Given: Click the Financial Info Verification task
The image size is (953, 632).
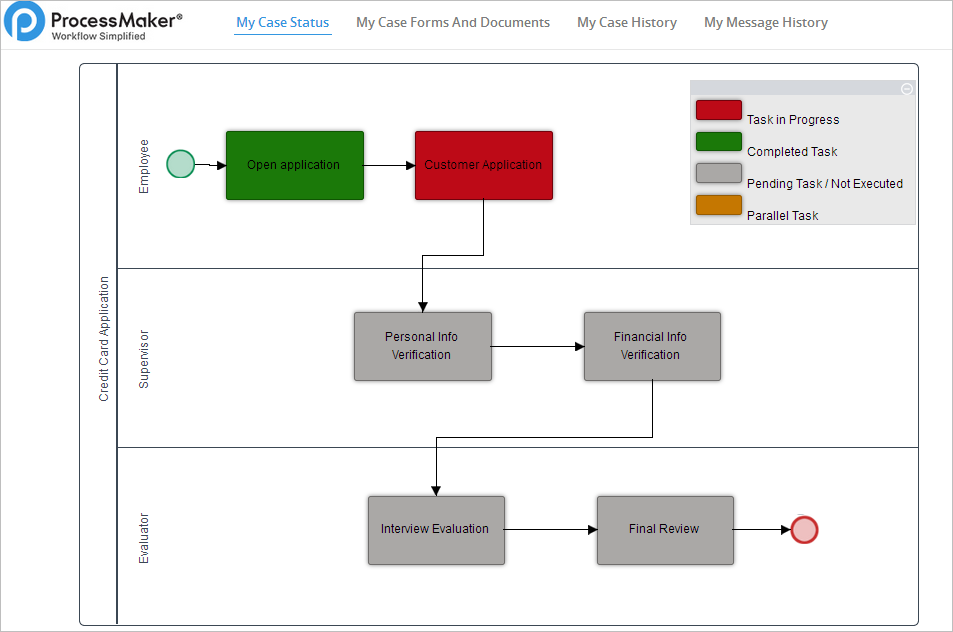Looking at the screenshot, I should 651,346.
